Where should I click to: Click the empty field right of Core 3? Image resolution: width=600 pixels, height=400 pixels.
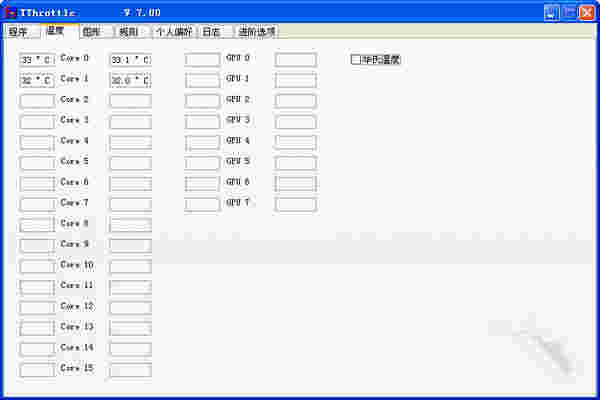(130, 122)
